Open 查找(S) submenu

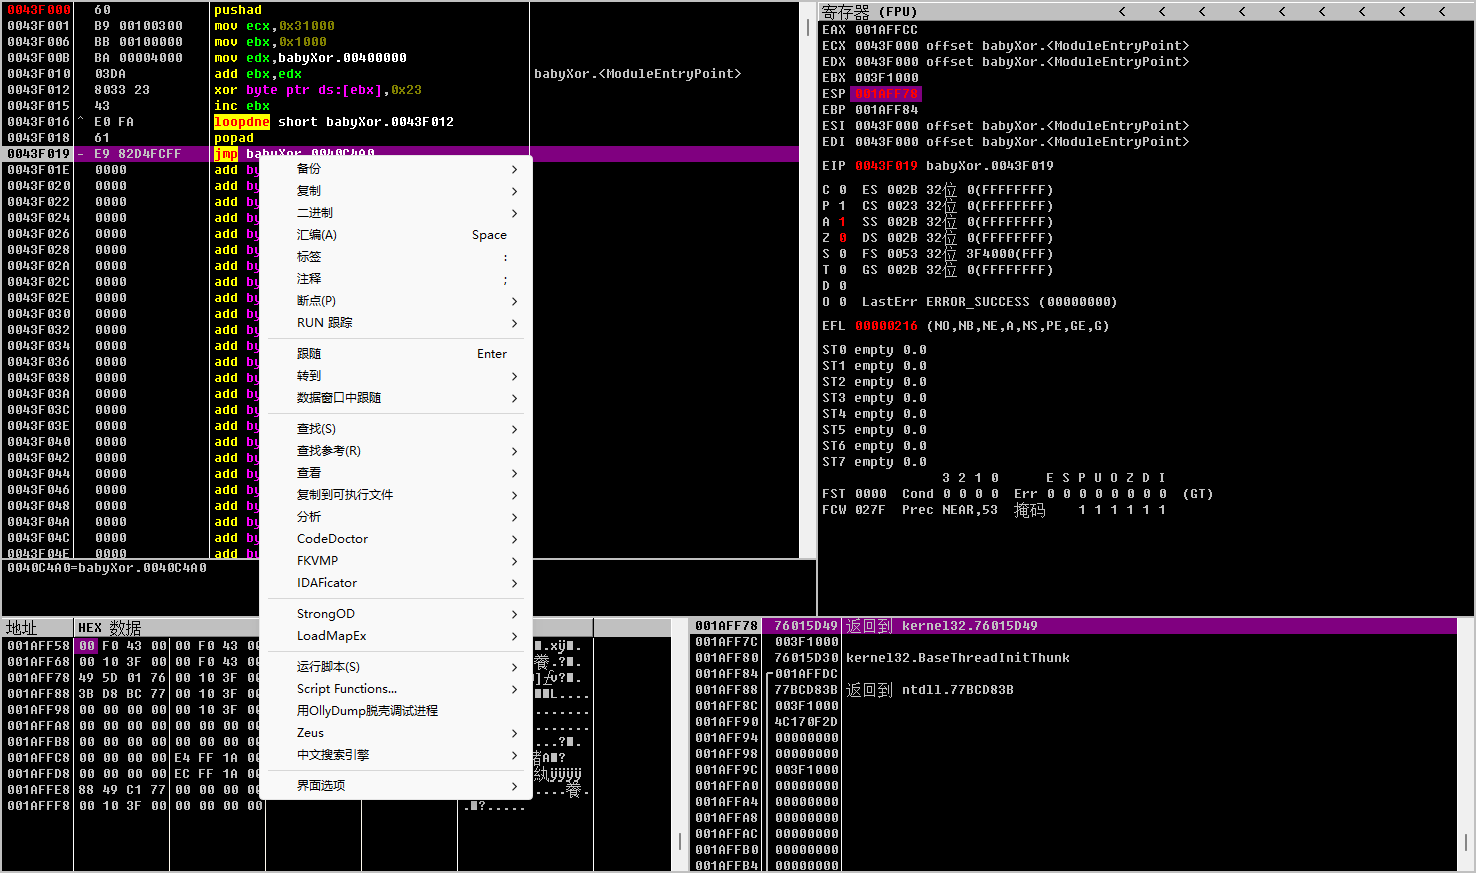point(396,429)
